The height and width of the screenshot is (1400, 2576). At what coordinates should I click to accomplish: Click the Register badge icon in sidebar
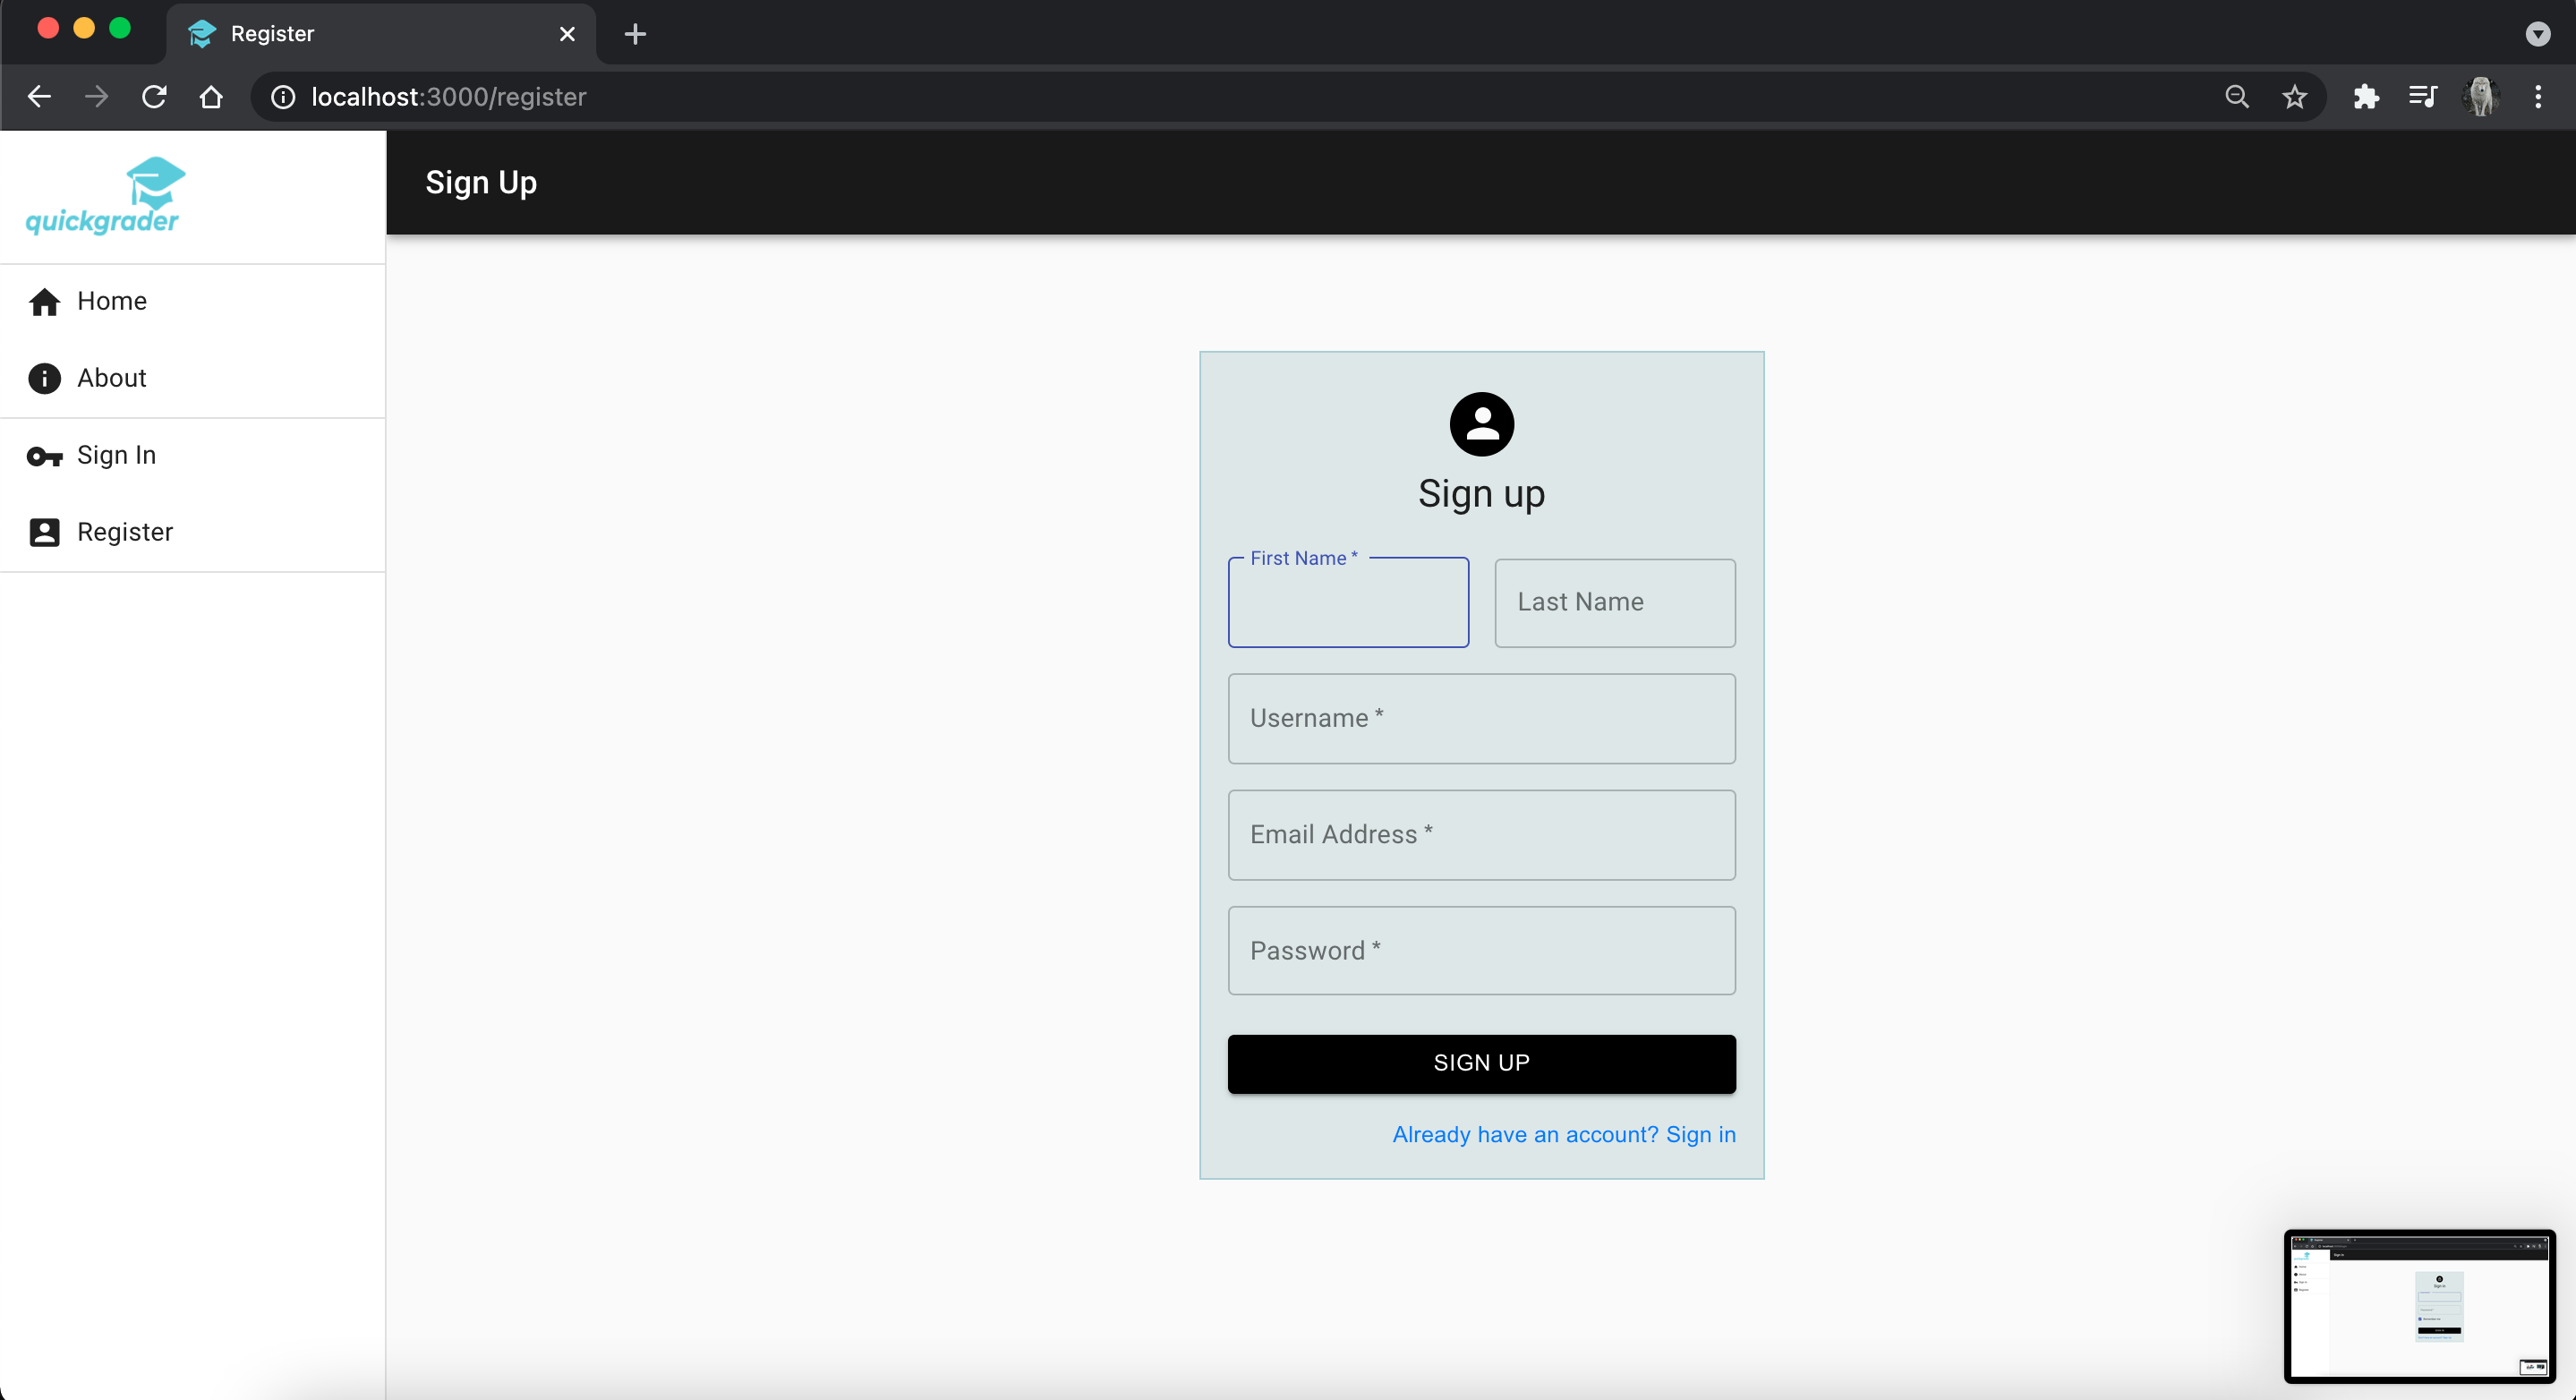pos(44,532)
